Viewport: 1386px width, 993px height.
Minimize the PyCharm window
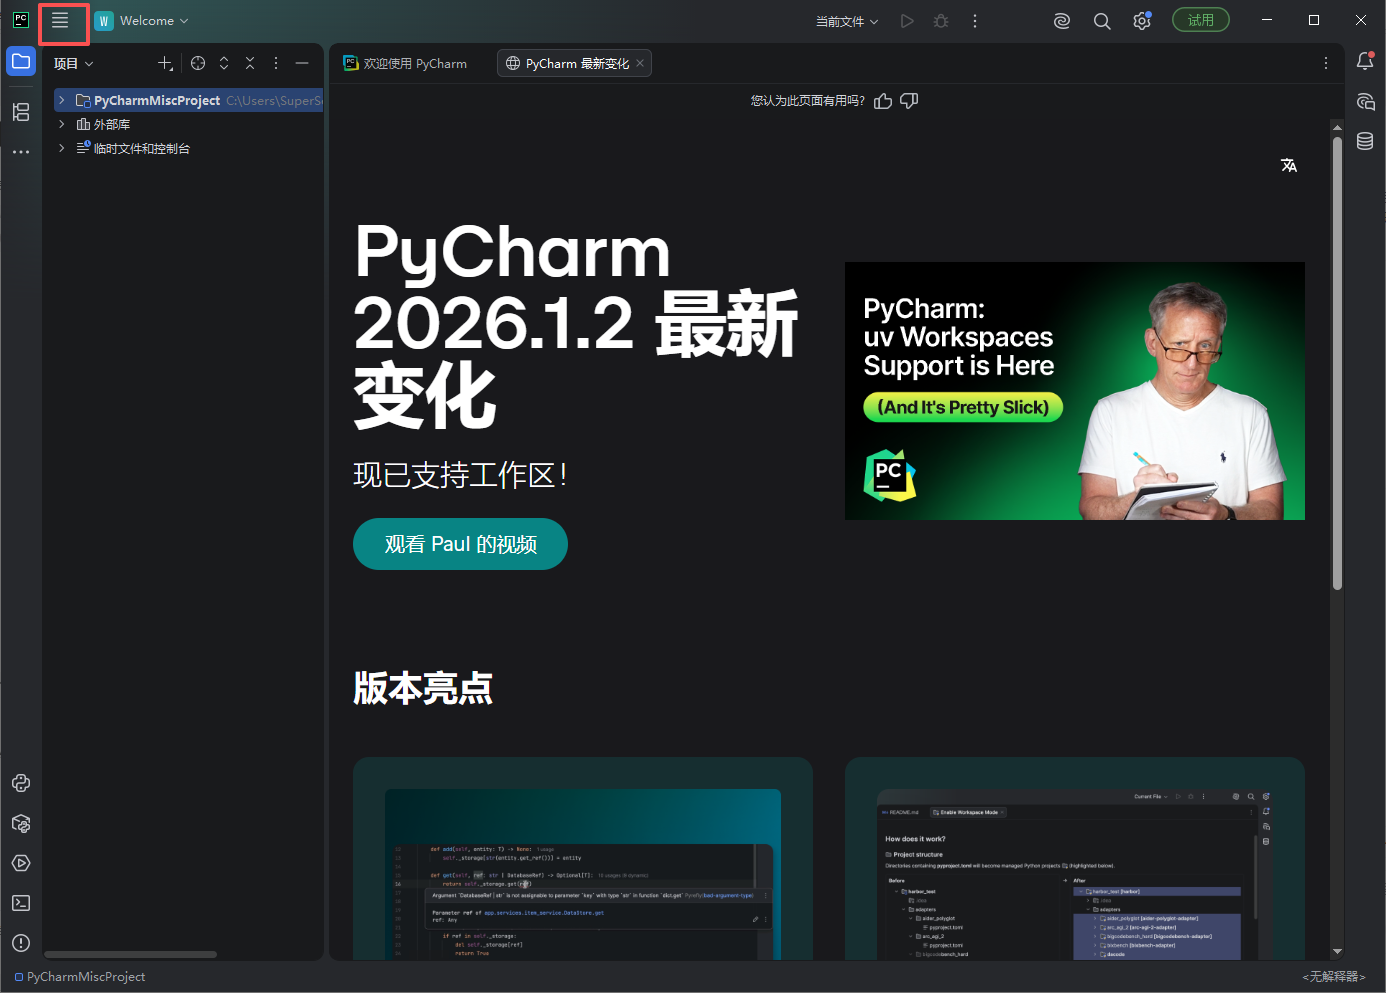coord(1267,20)
